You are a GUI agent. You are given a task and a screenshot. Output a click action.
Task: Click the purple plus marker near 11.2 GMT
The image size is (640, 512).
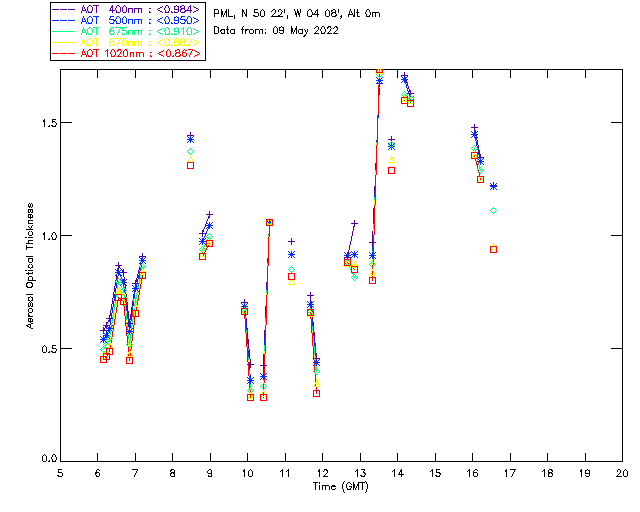tap(291, 242)
